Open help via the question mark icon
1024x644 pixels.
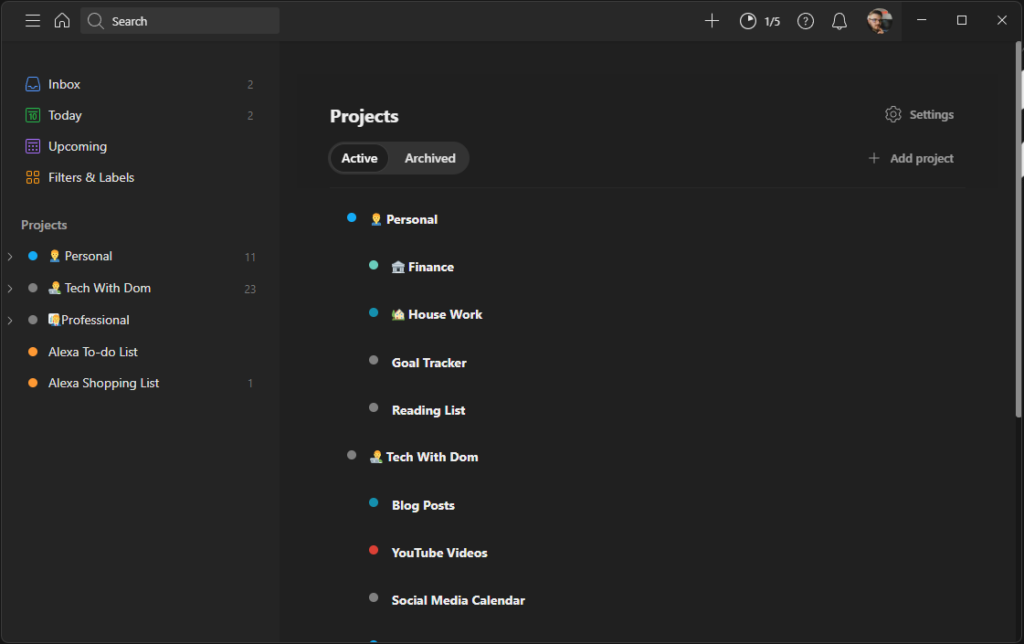(x=805, y=20)
